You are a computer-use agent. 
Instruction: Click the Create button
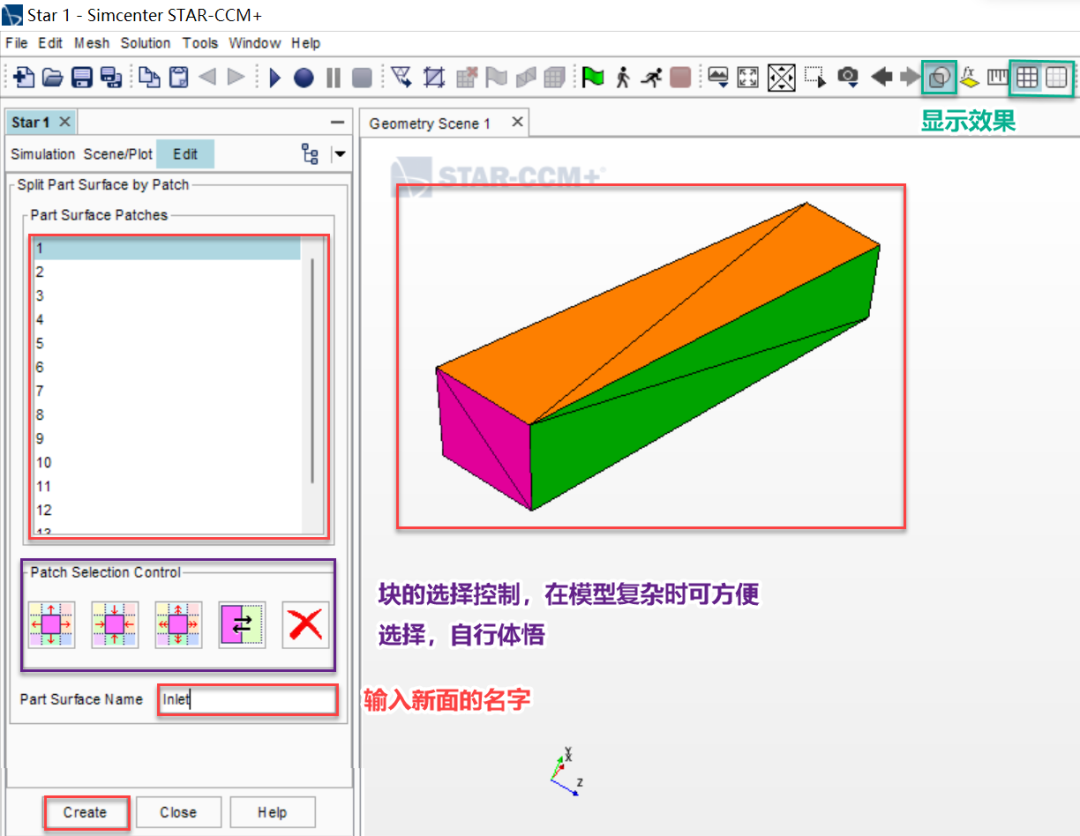[85, 813]
